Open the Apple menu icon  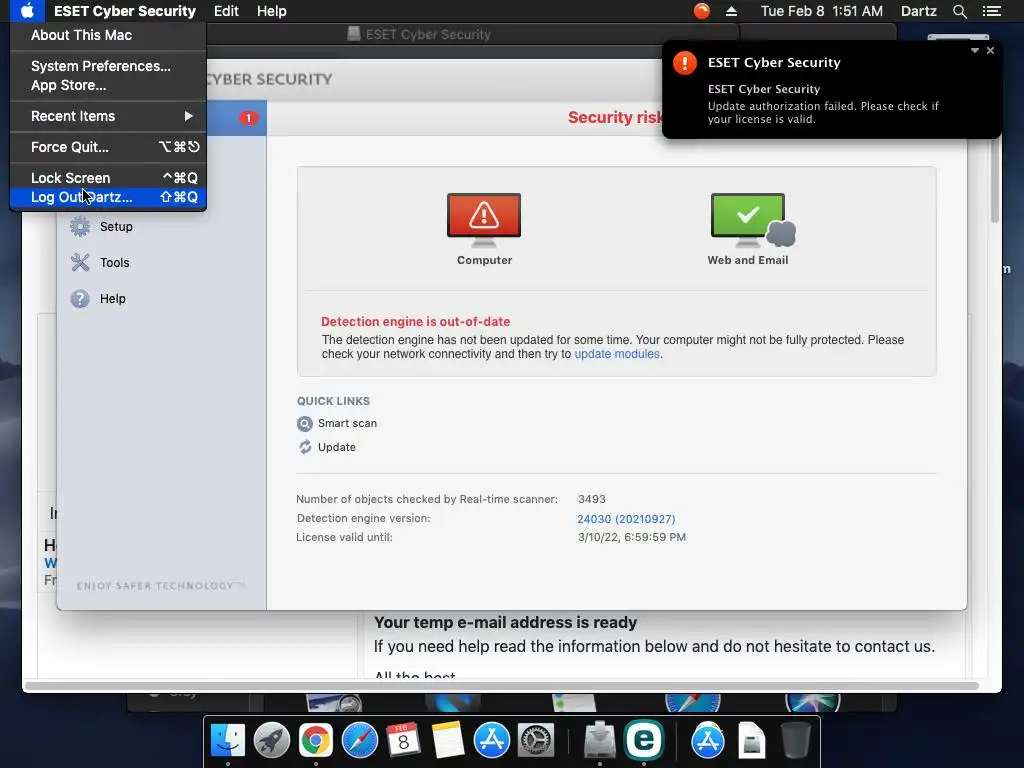tap(27, 11)
